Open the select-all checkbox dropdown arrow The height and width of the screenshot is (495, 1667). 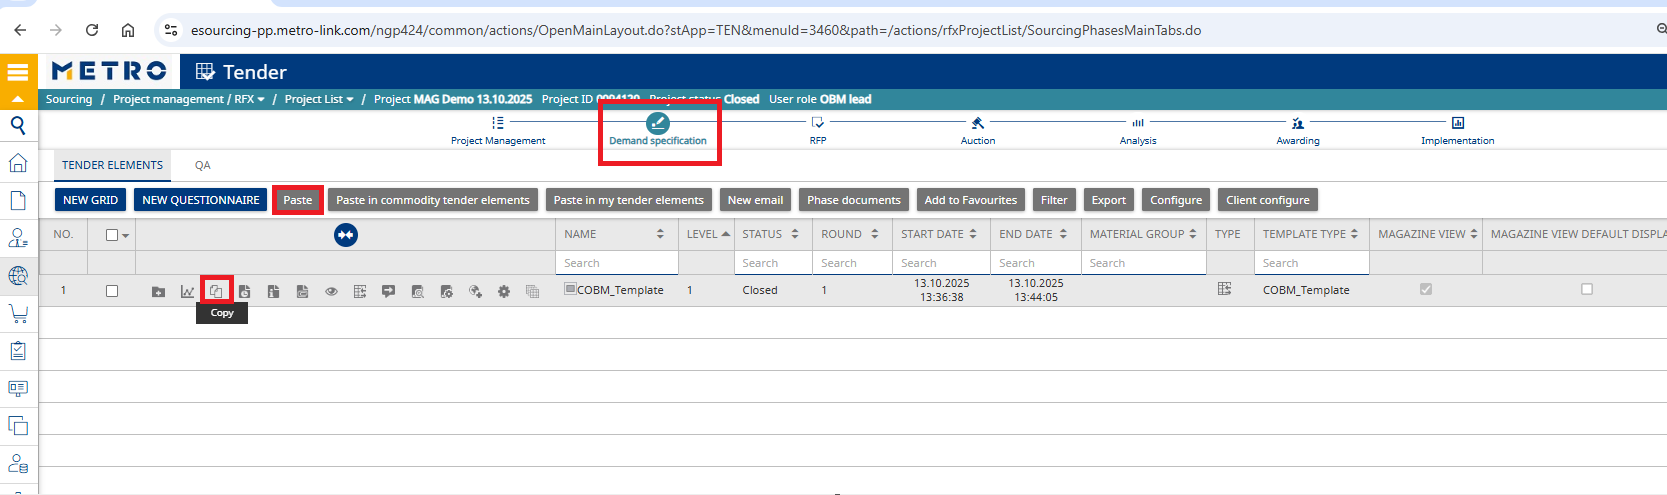(125, 236)
